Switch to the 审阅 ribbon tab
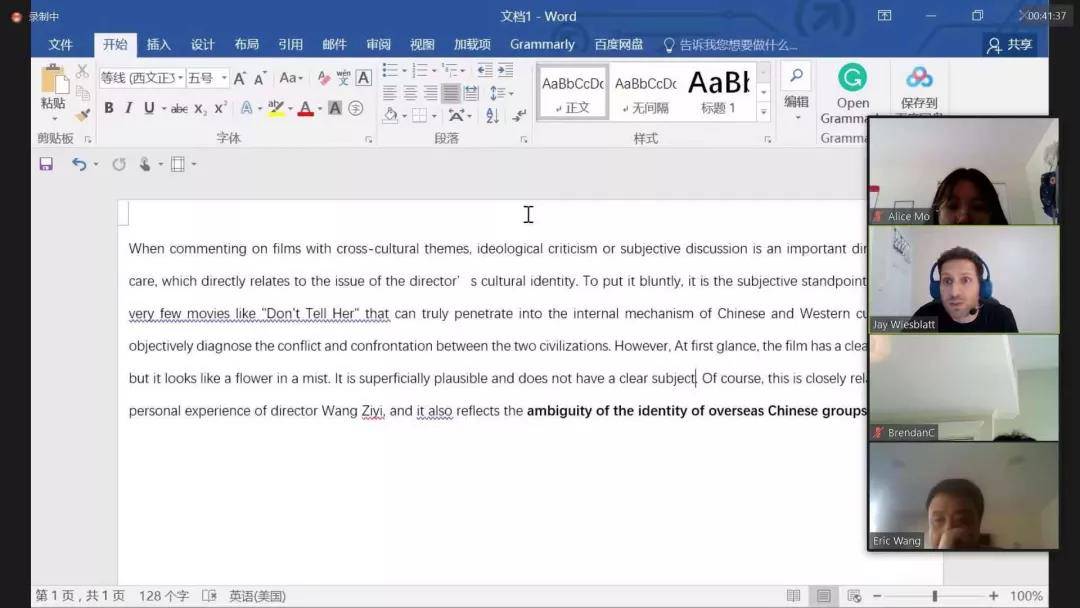This screenshot has width=1080, height=608. pyautogui.click(x=378, y=45)
